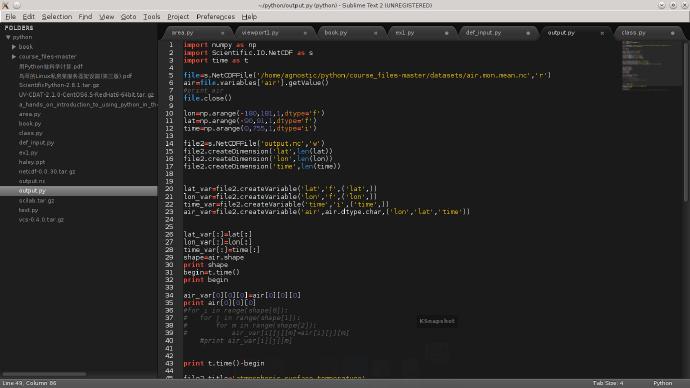
Task: Expand the course_files-master folder arrow
Action: point(14,57)
